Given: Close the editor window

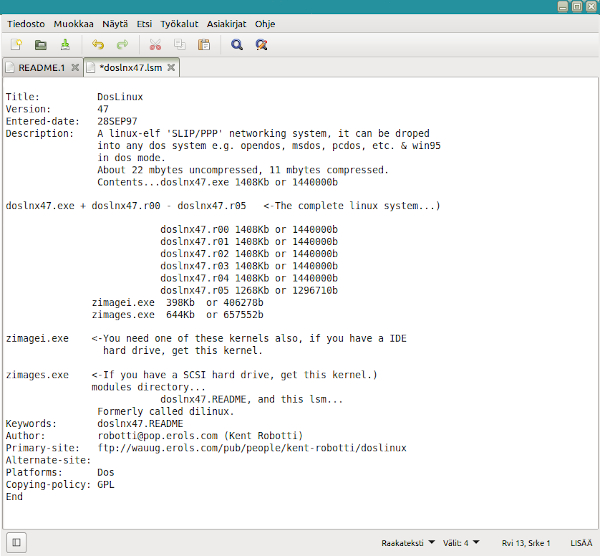Looking at the screenshot, I should (592, 7).
